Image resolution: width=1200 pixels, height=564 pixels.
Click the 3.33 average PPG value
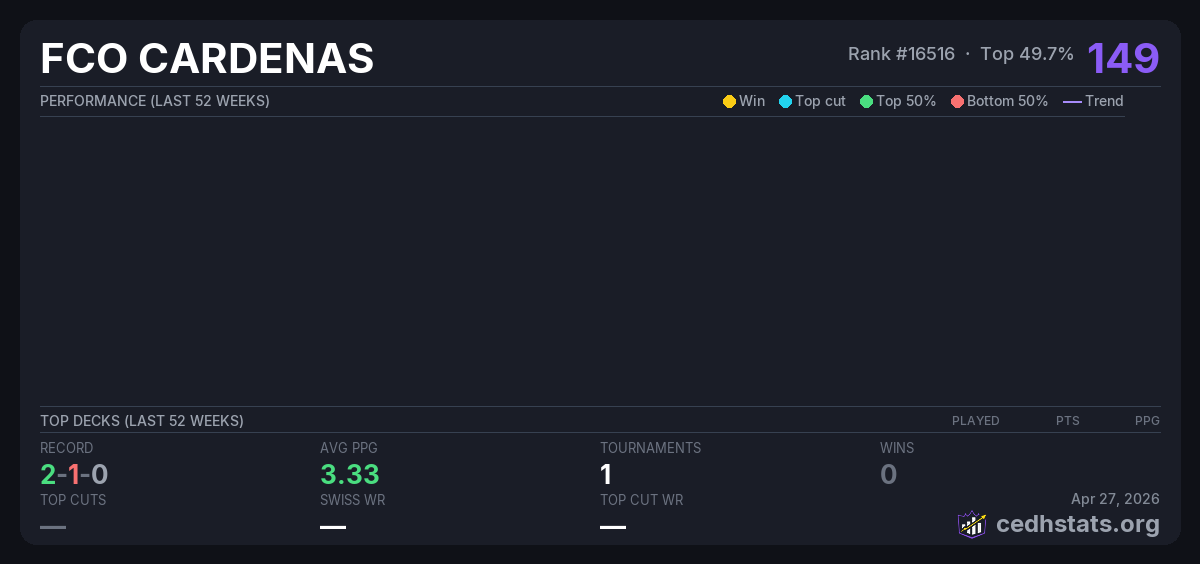point(349,474)
